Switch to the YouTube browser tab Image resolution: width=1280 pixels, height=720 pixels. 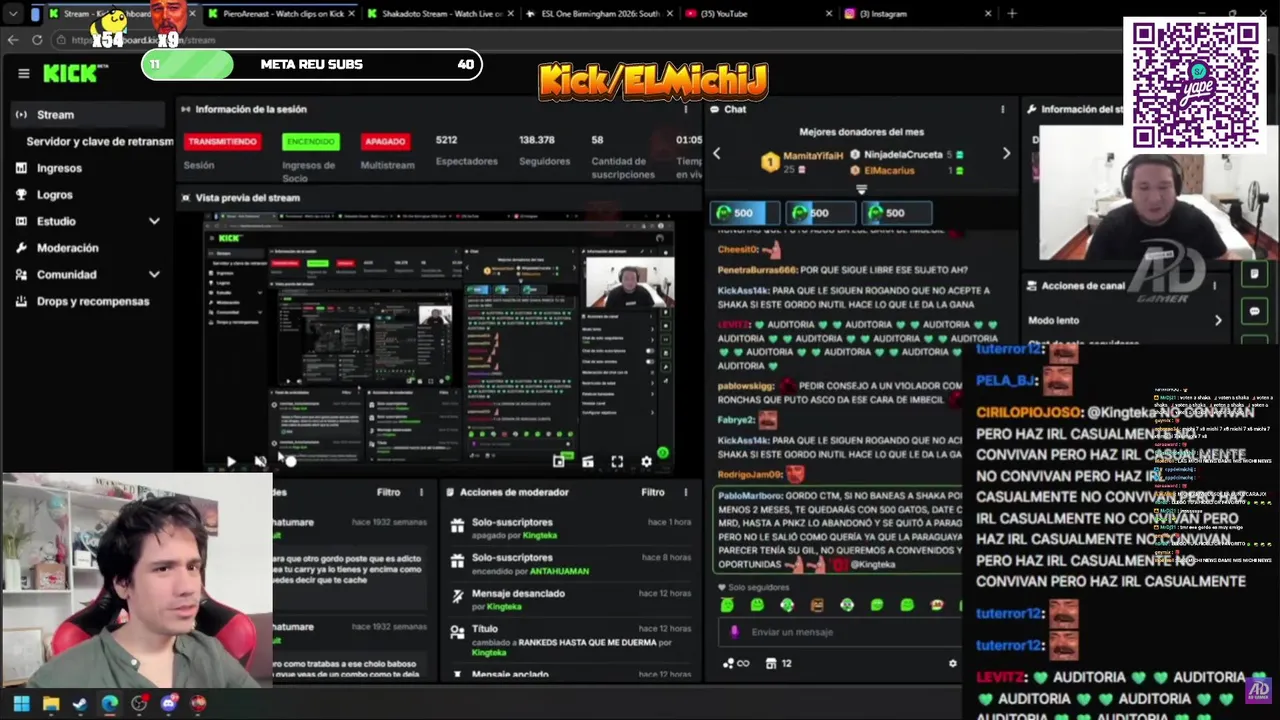[758, 14]
